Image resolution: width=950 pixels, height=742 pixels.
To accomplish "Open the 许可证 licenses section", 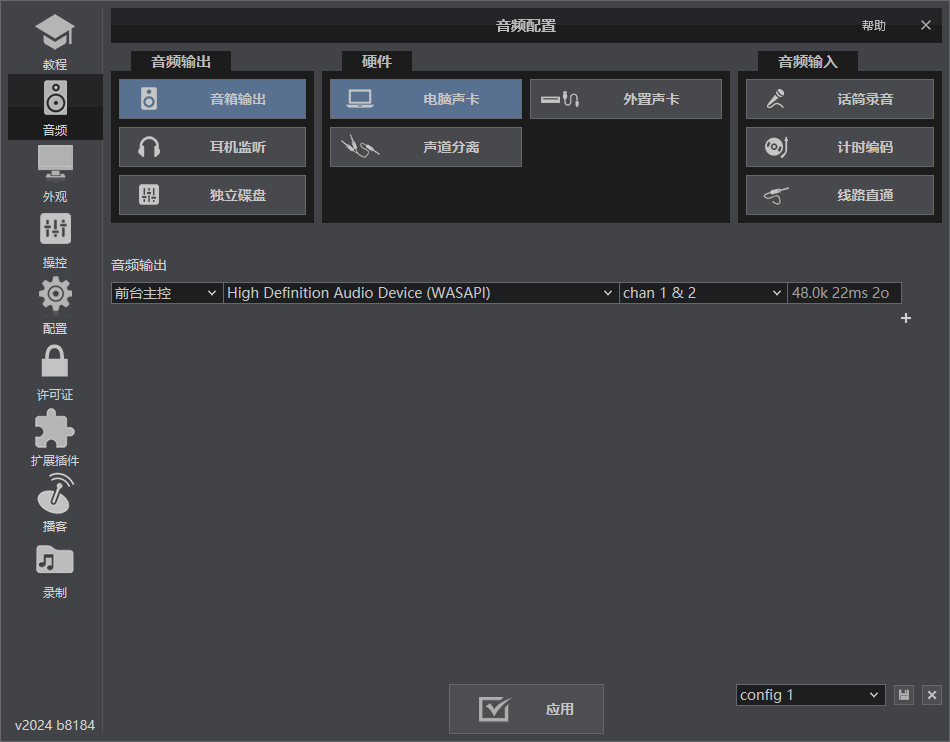I will (x=55, y=371).
